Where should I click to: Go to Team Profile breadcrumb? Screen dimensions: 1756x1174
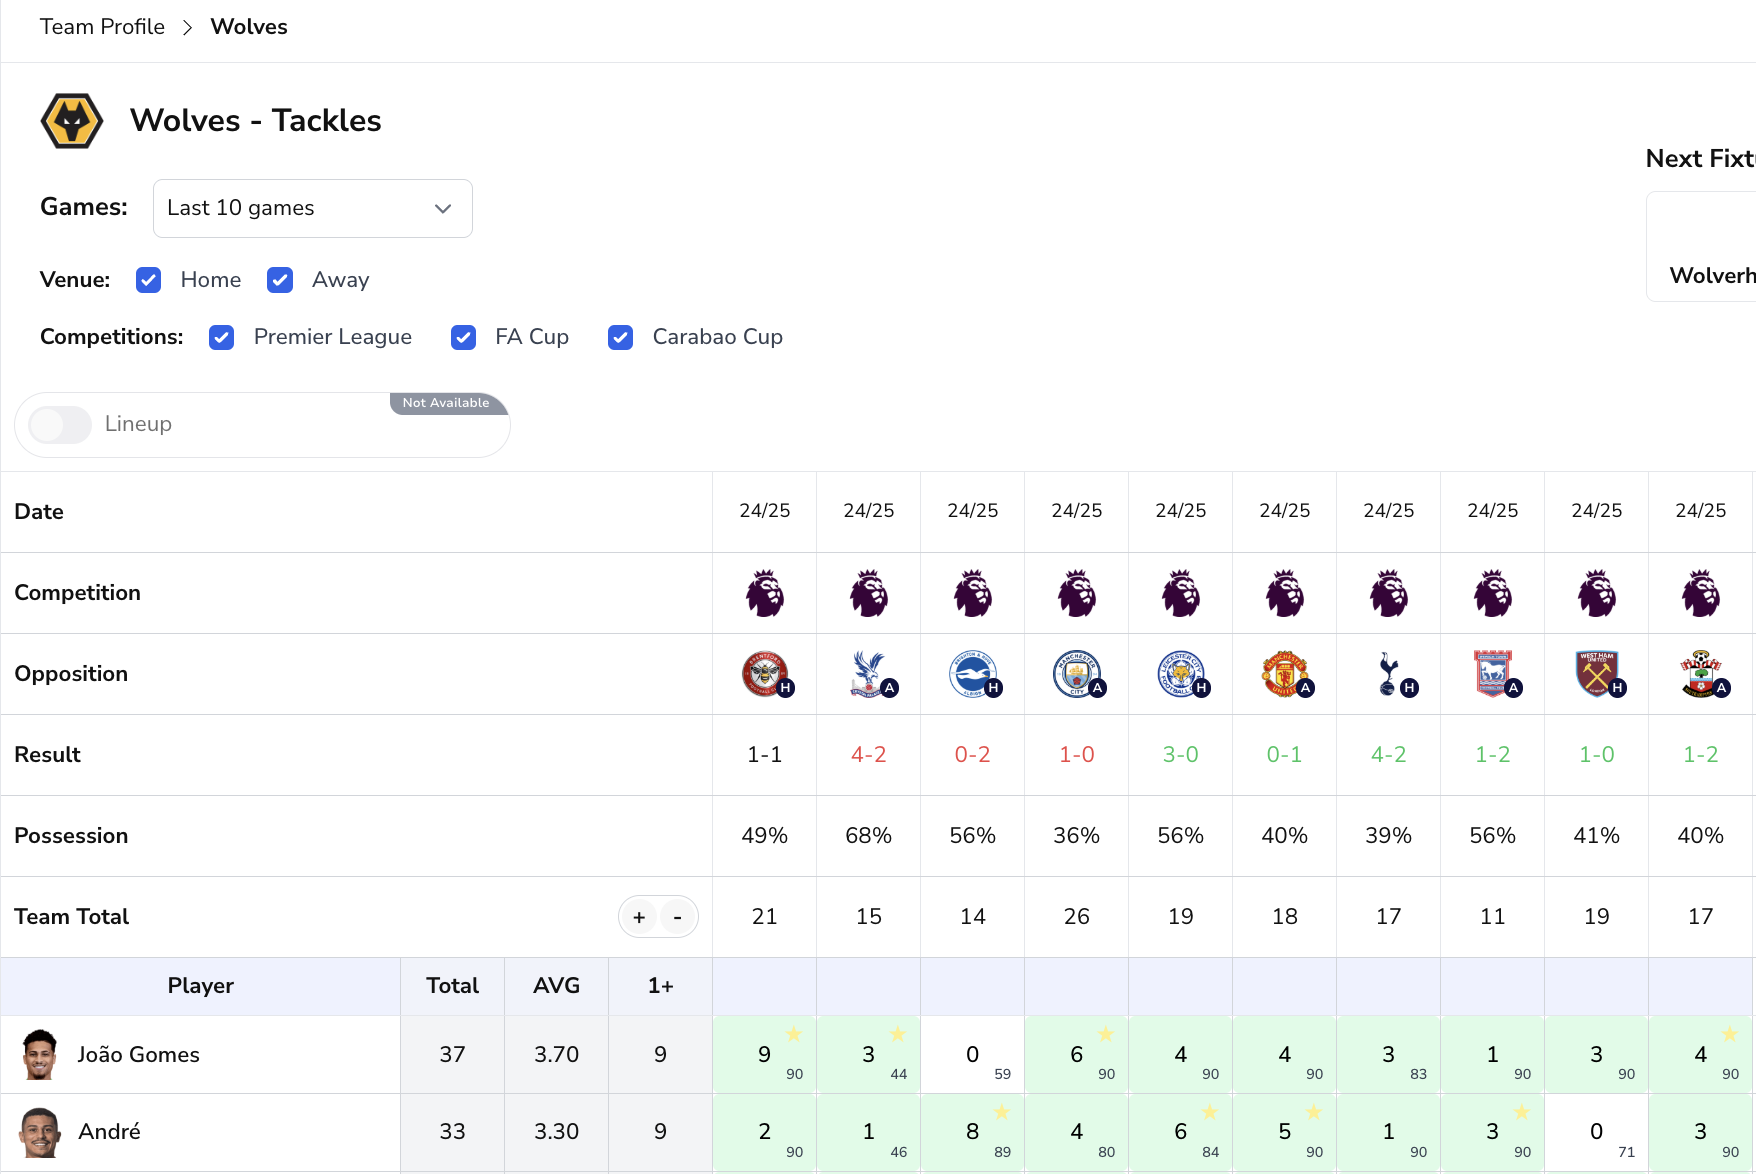coord(102,27)
